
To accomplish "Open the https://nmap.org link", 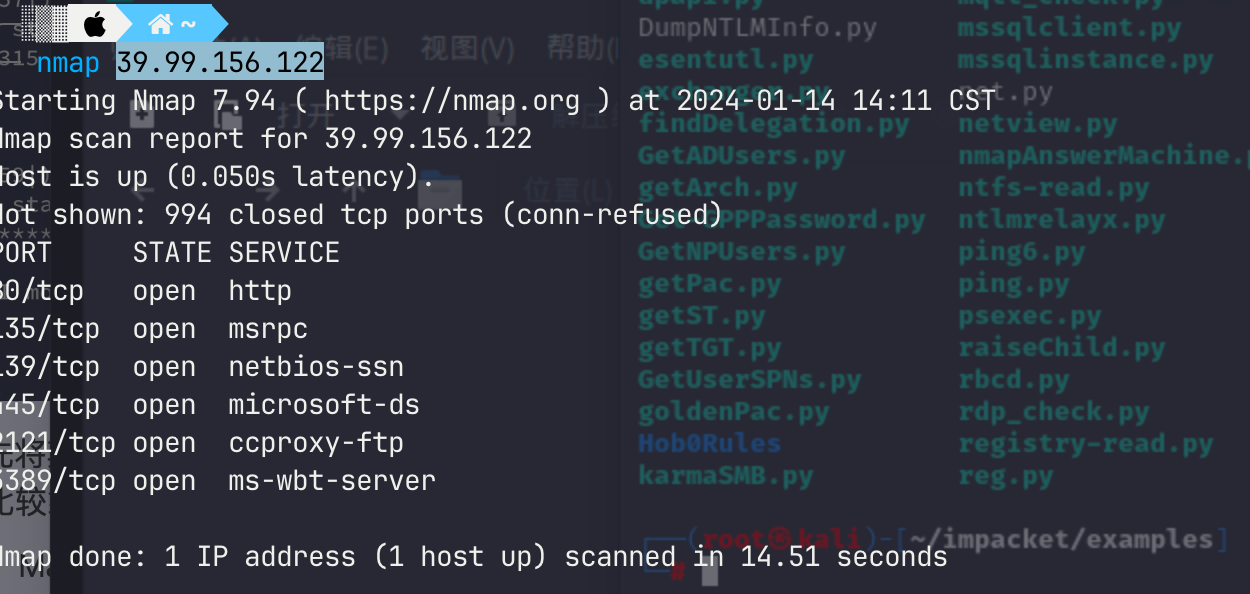I will (452, 100).
